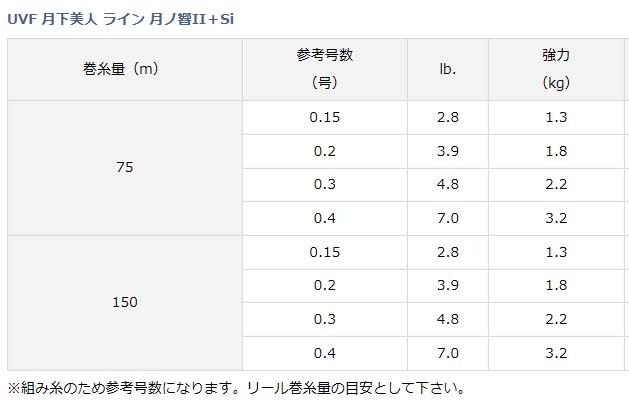This screenshot has height=406, width=629.
Task: Select 2.2 kg value in the 75 m group
Action: (x=556, y=185)
